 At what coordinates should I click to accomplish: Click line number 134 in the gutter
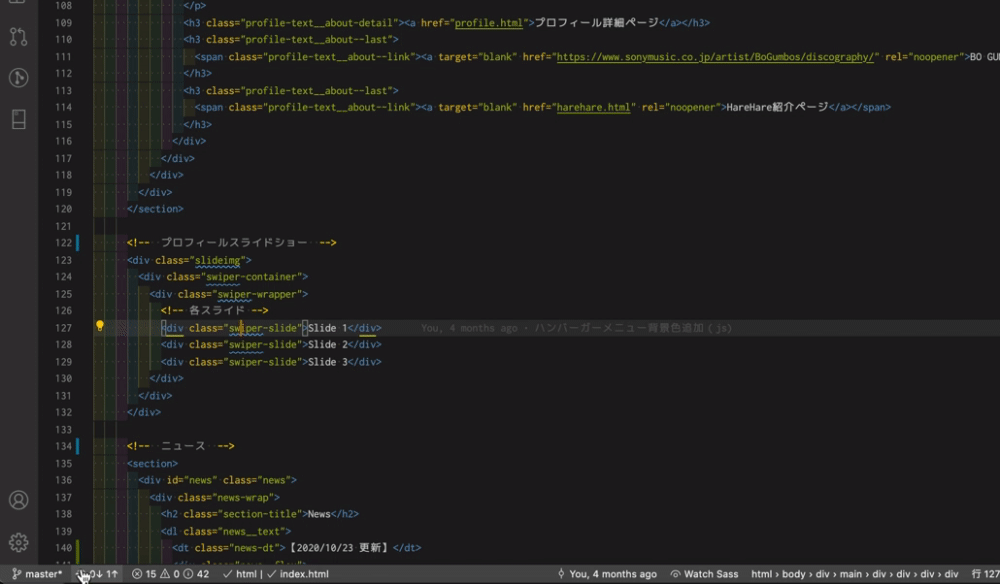pyautogui.click(x=64, y=446)
